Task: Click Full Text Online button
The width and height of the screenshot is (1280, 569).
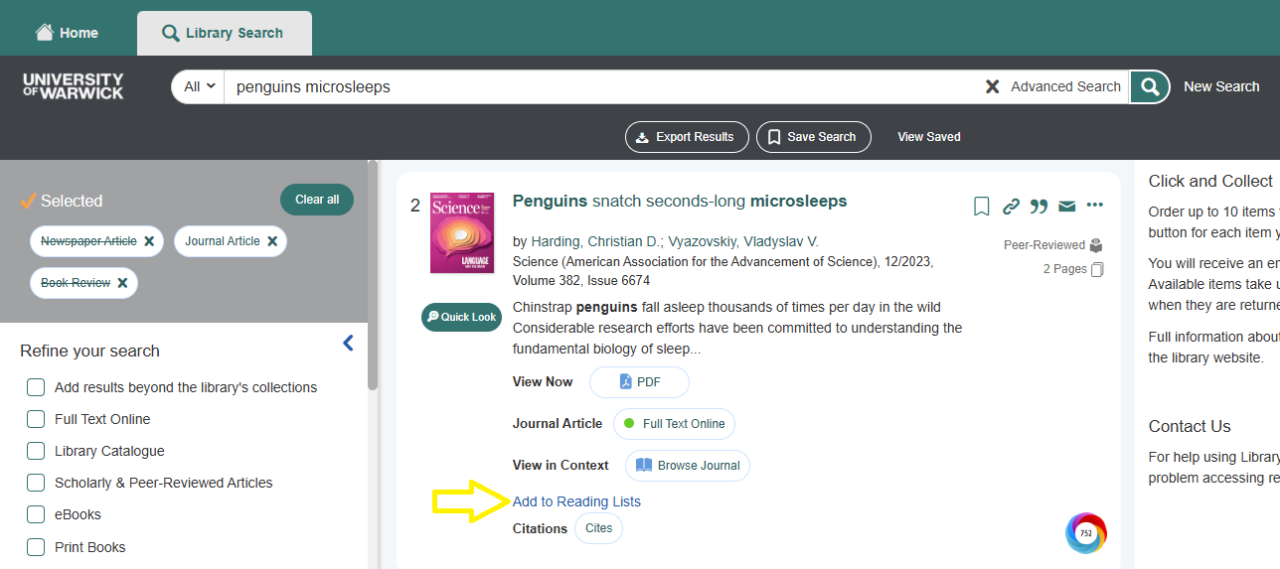Action: (674, 424)
